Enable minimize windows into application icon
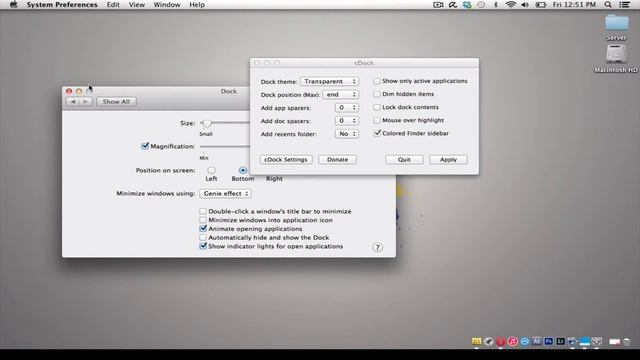640x360 pixels. (203, 220)
